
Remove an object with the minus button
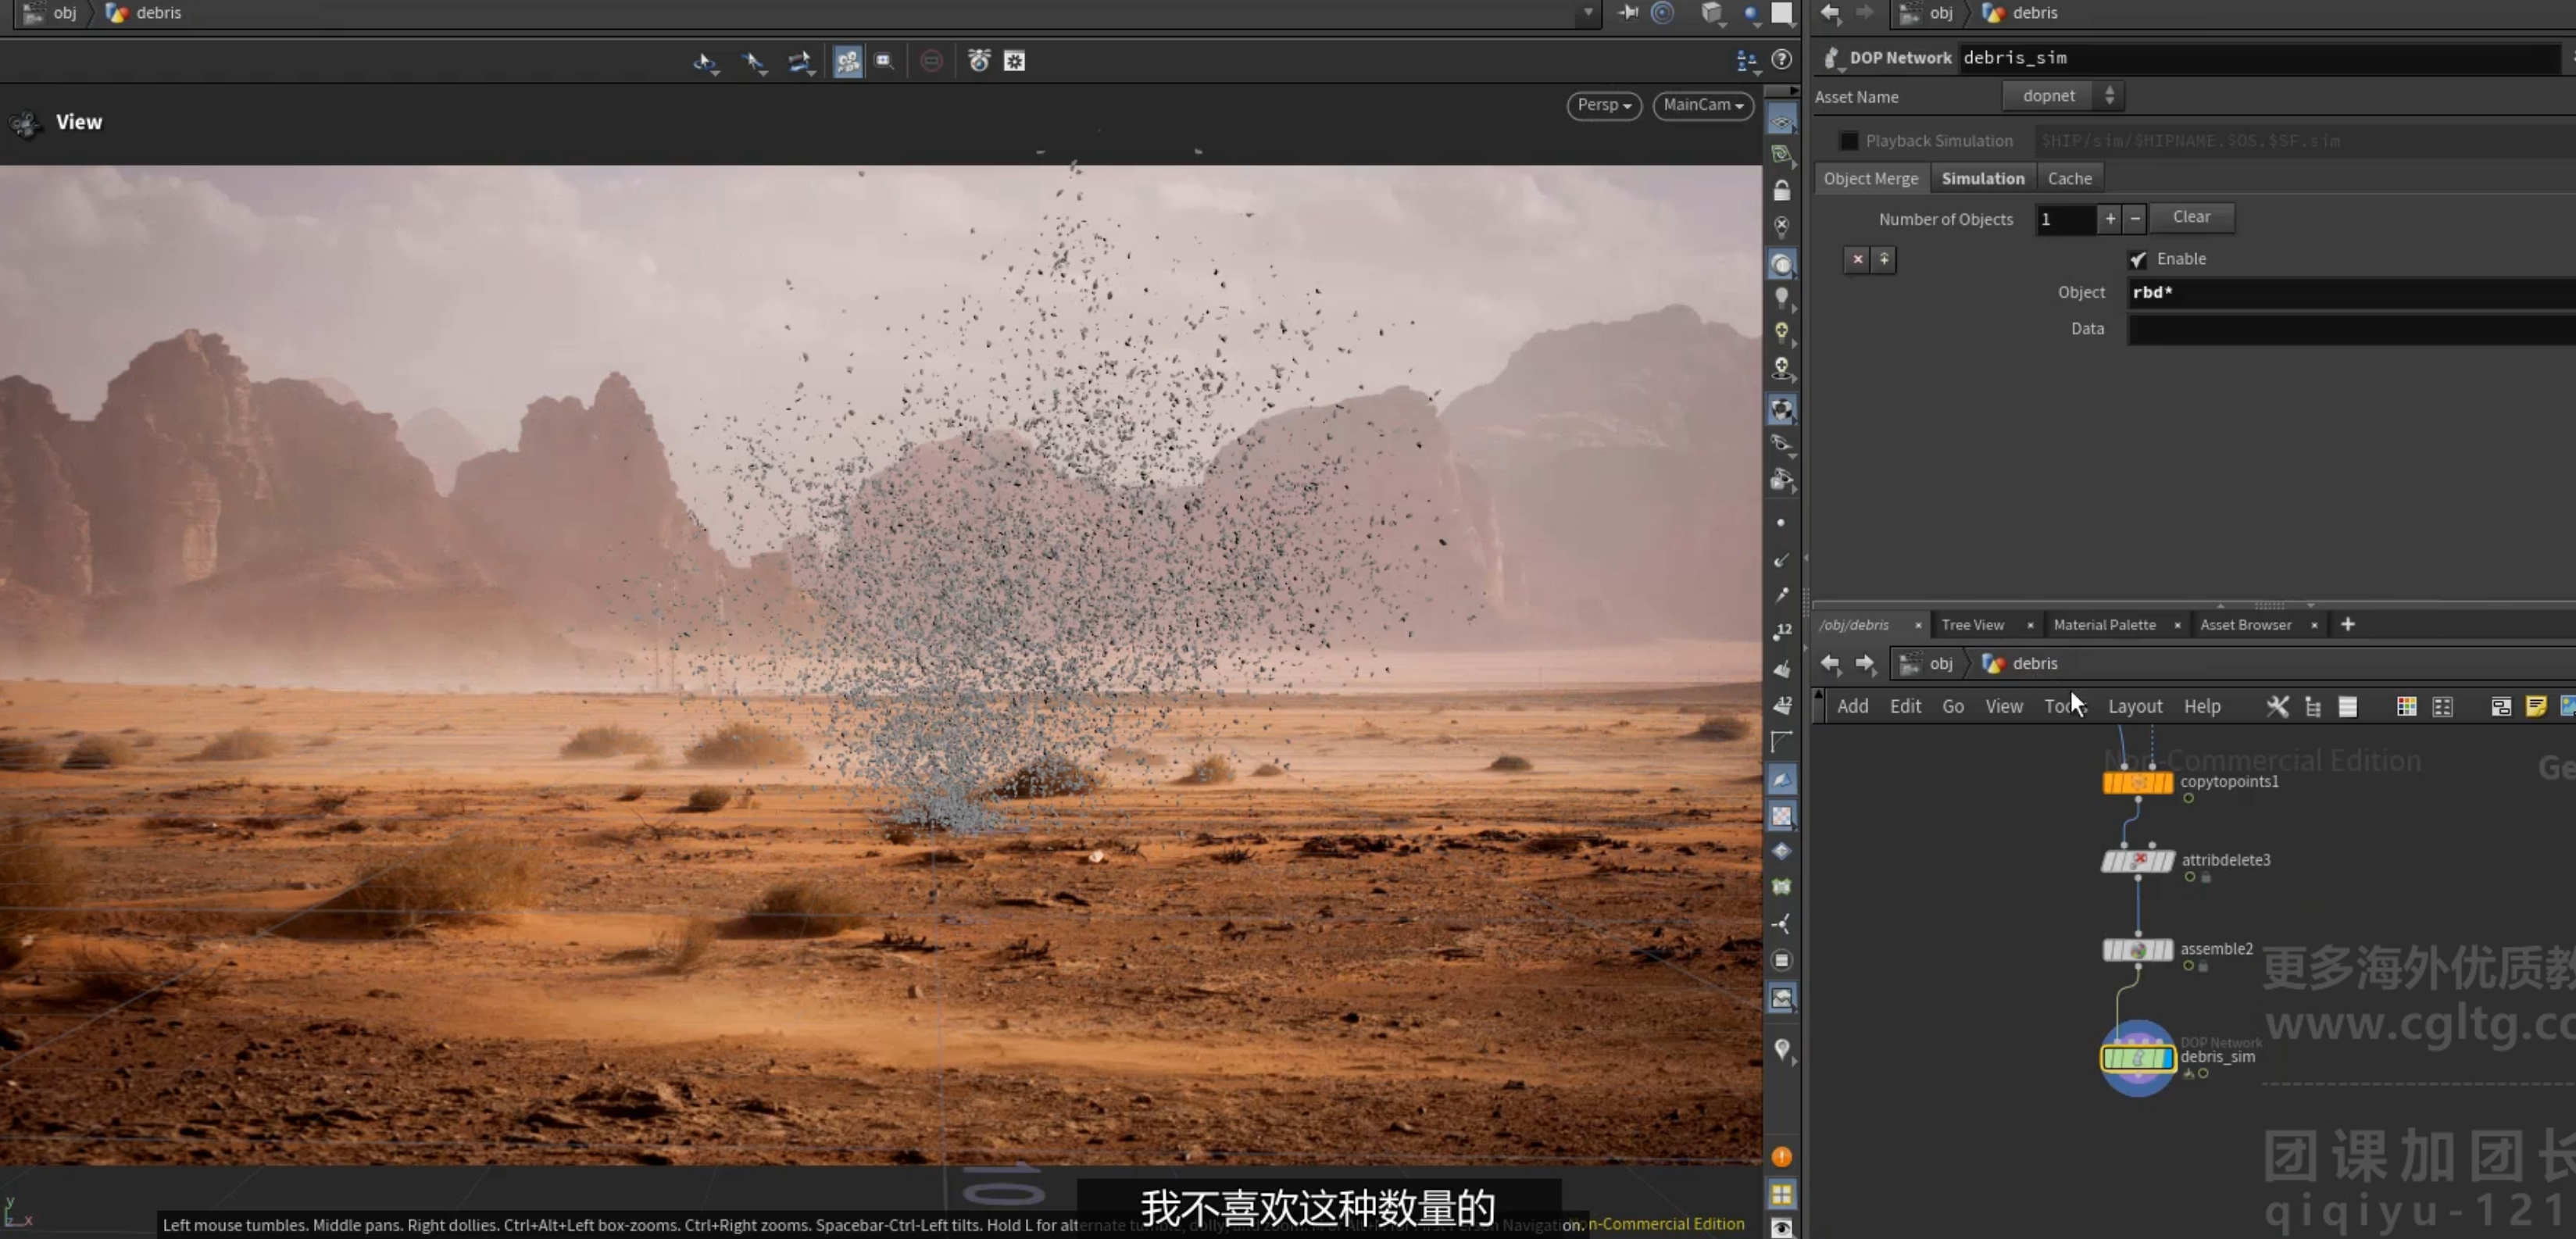(2134, 218)
